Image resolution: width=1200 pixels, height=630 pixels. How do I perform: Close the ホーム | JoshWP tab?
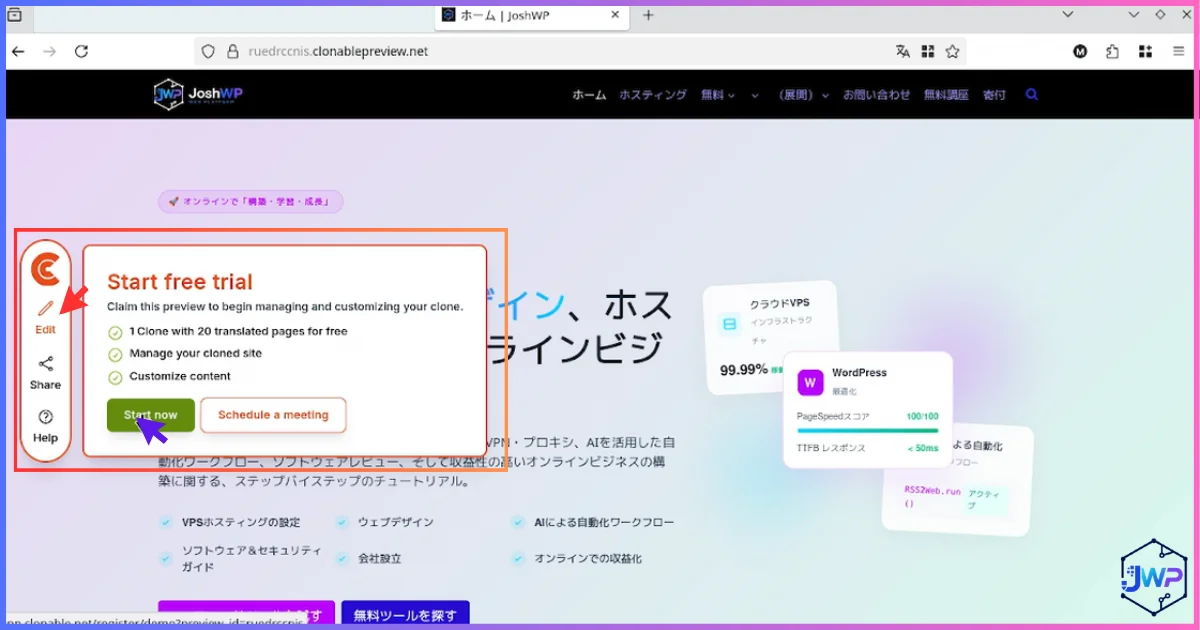coord(615,15)
